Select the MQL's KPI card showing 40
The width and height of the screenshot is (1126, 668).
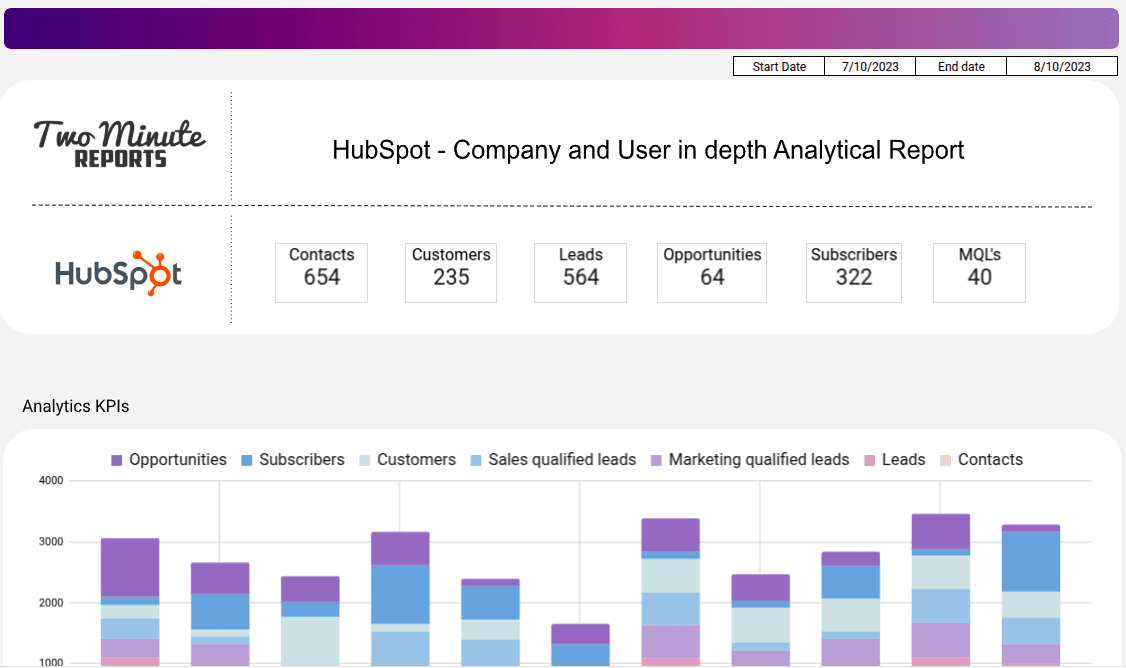tap(978, 272)
